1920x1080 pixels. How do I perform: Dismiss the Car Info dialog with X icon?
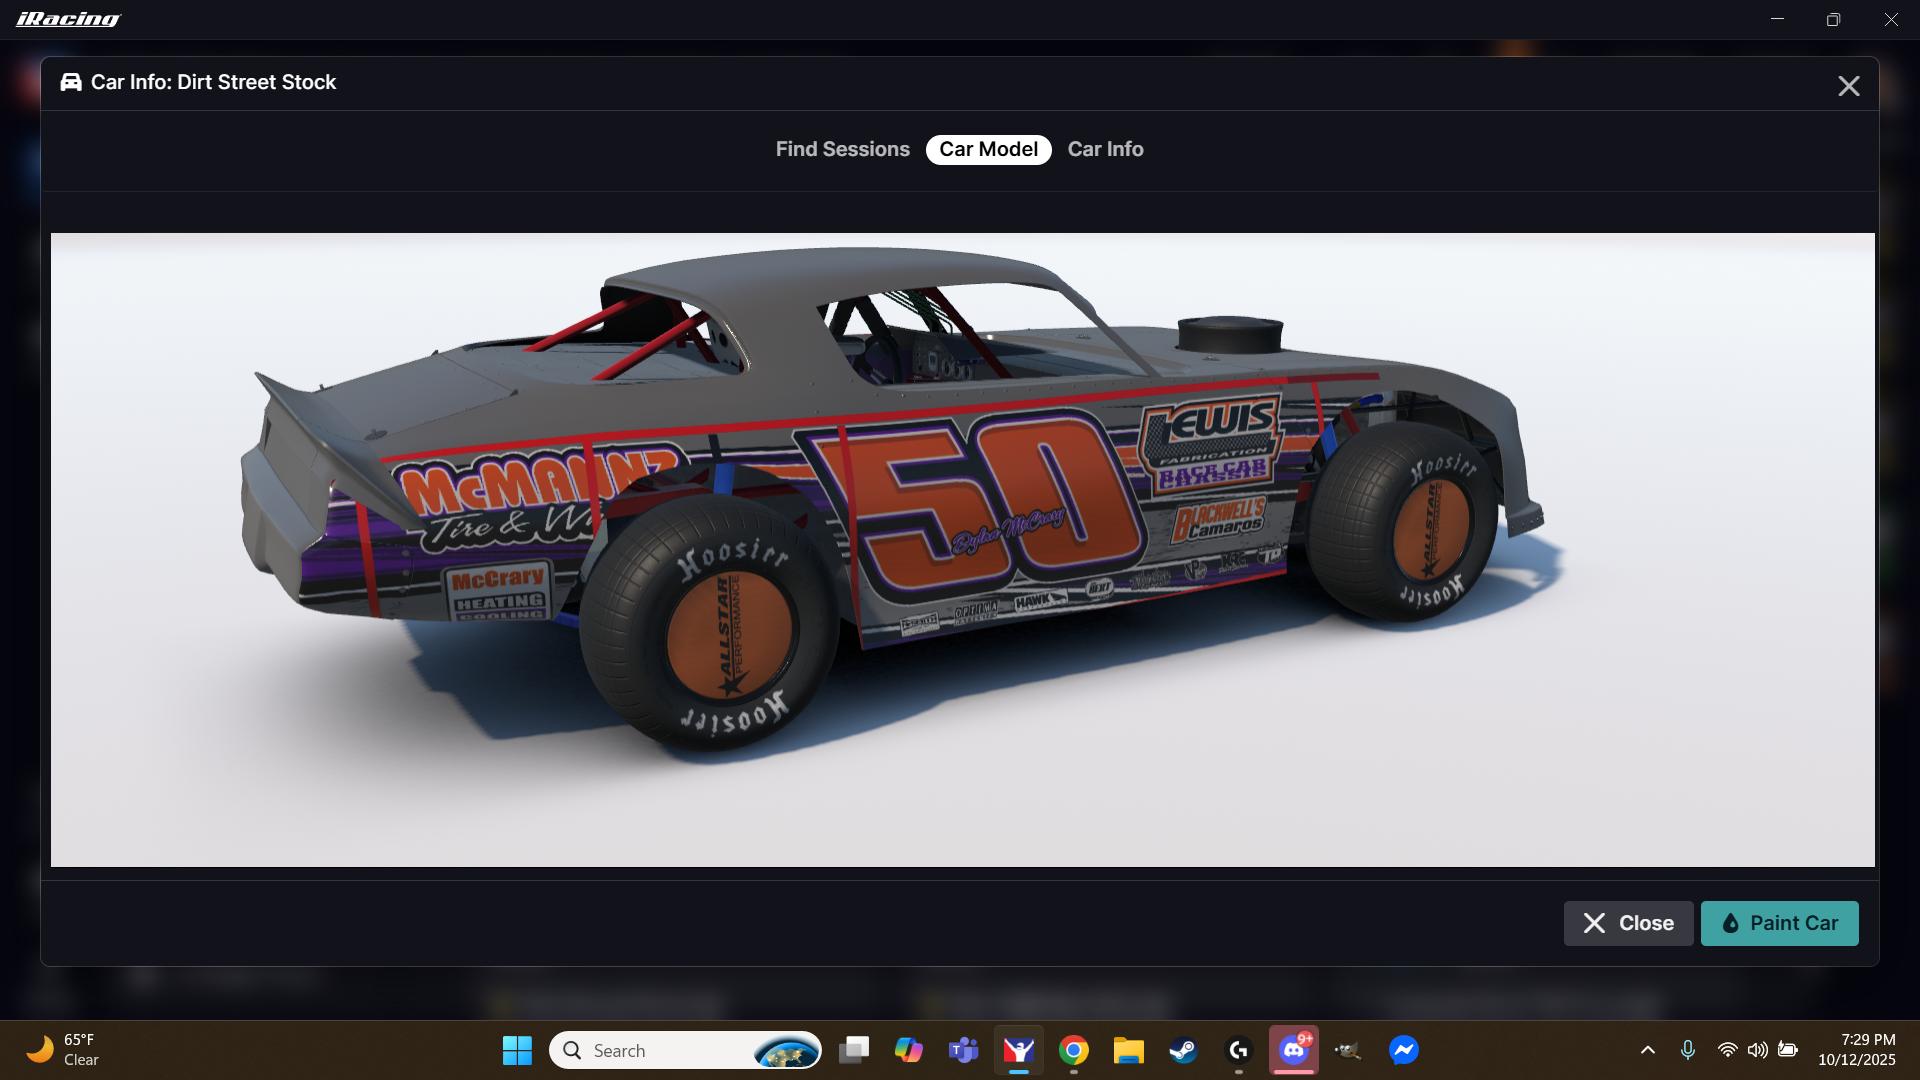(x=1848, y=86)
